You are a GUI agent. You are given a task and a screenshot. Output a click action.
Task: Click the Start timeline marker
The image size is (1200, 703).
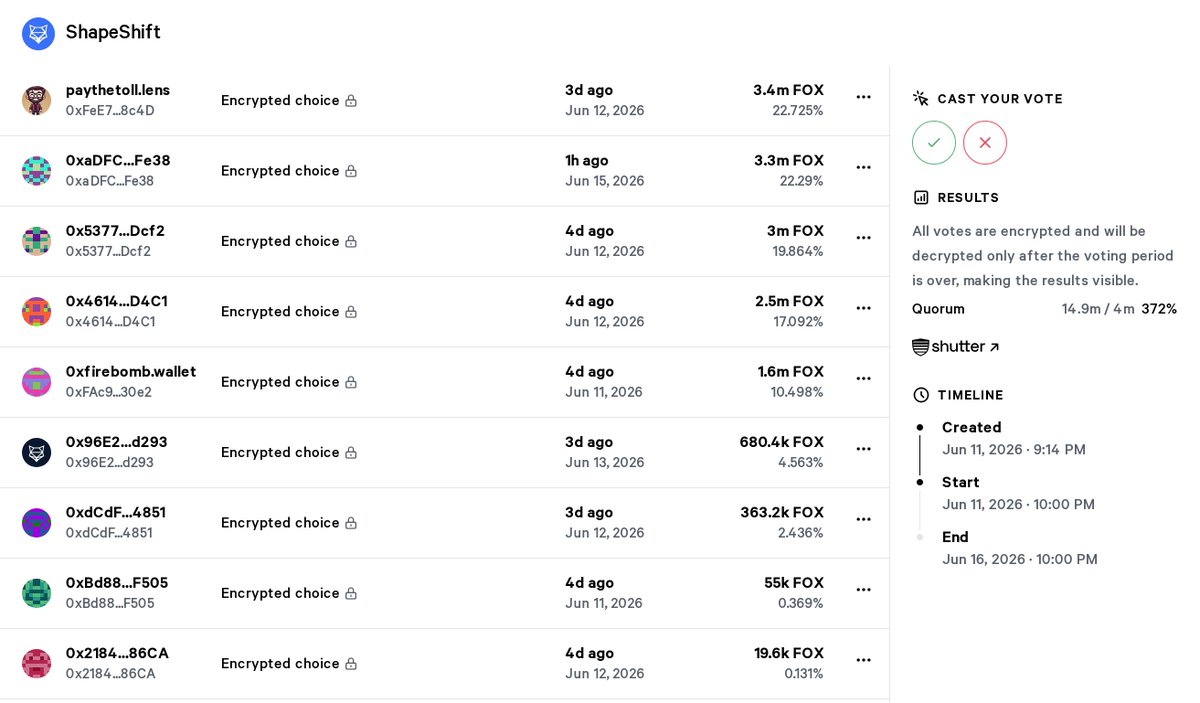[x=920, y=482]
